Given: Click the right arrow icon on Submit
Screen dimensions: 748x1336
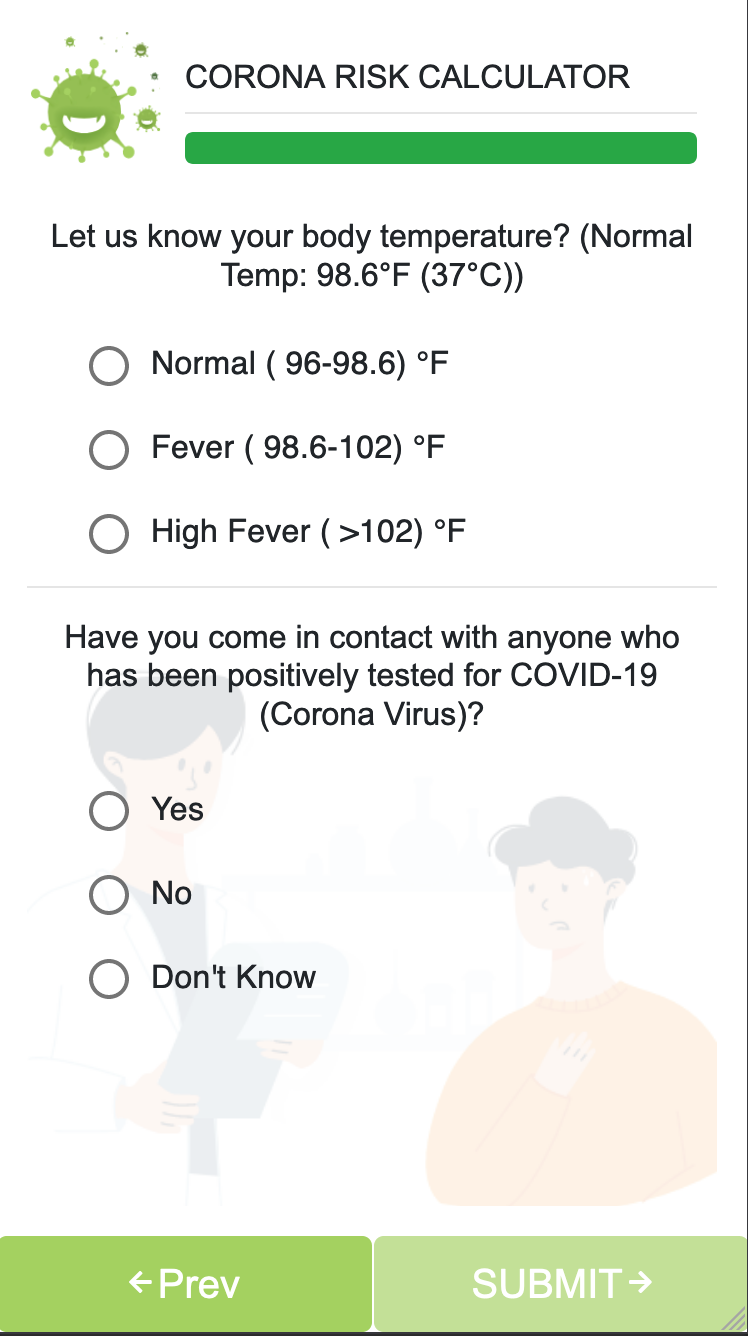Looking at the screenshot, I should (642, 1281).
